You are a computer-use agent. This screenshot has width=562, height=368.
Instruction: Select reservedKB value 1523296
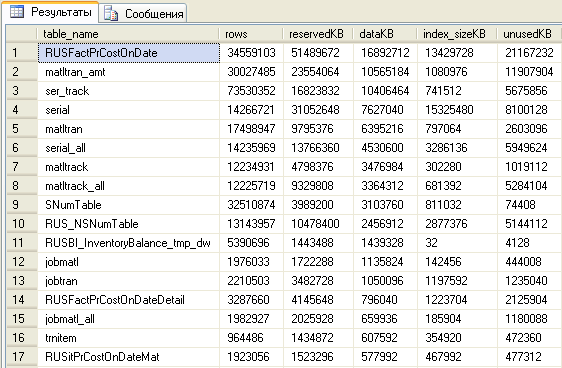click(318, 357)
